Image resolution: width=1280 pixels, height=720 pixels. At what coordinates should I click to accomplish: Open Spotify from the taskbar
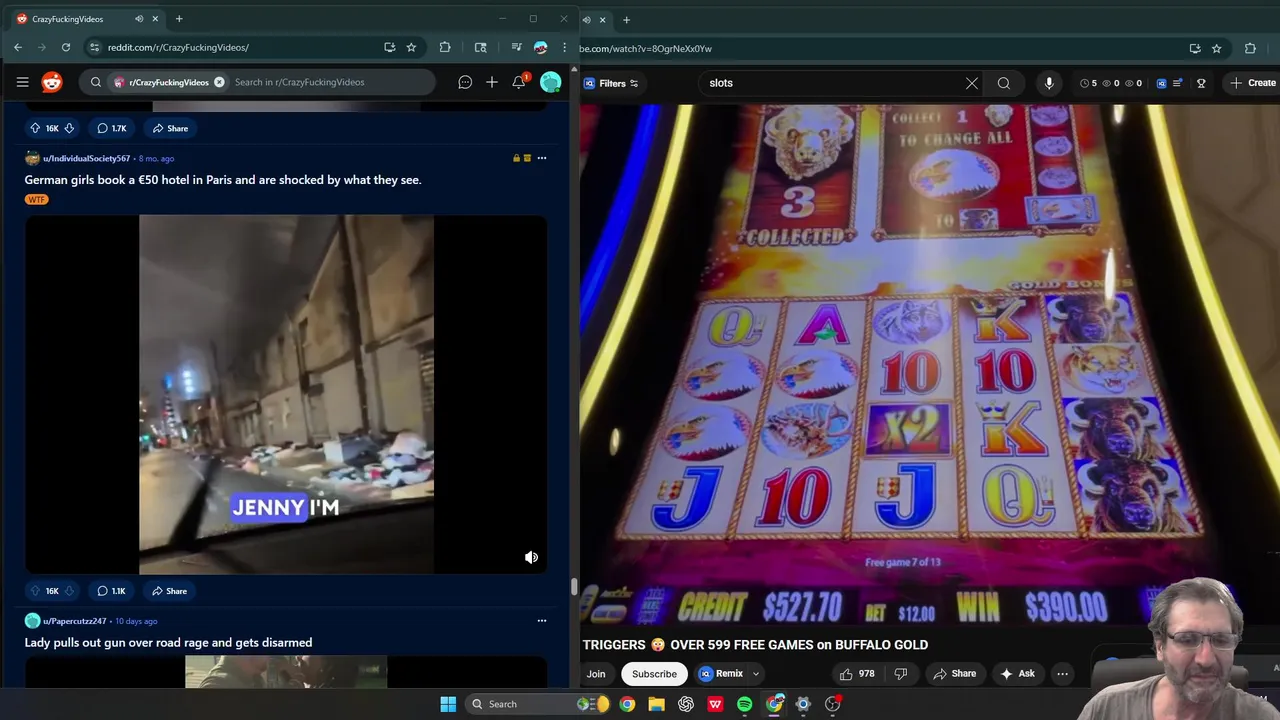click(x=745, y=704)
